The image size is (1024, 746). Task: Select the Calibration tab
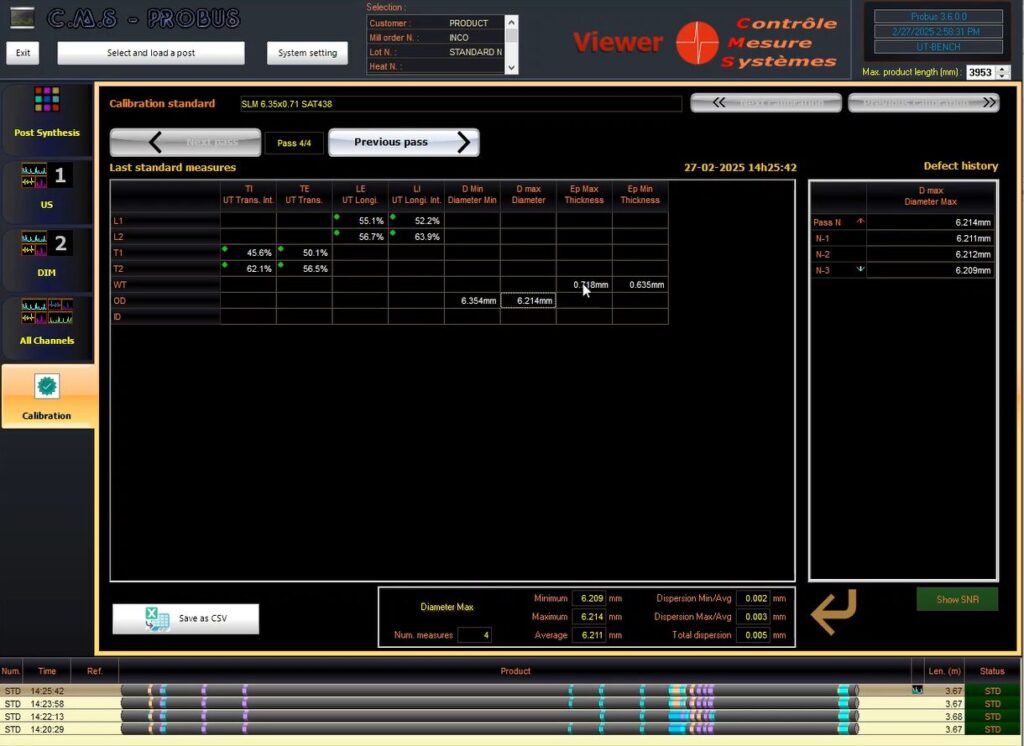(47, 396)
